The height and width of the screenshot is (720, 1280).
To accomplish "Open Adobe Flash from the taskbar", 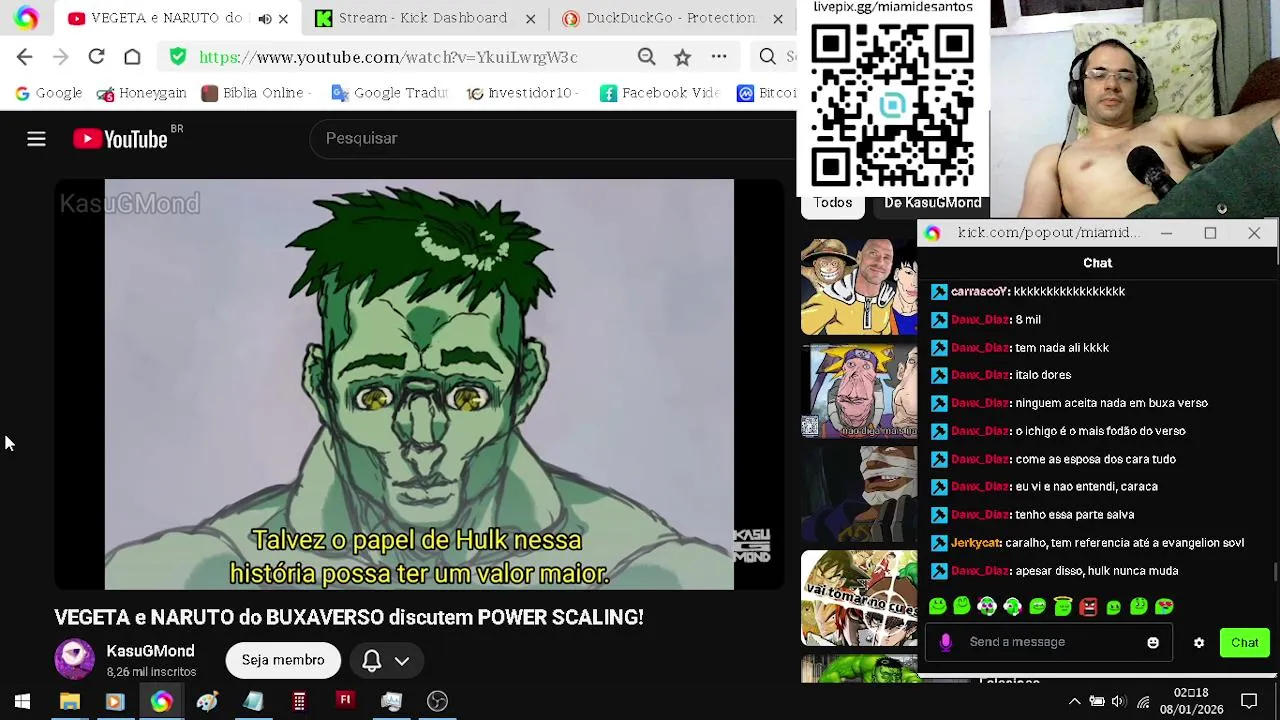I will click(345, 701).
